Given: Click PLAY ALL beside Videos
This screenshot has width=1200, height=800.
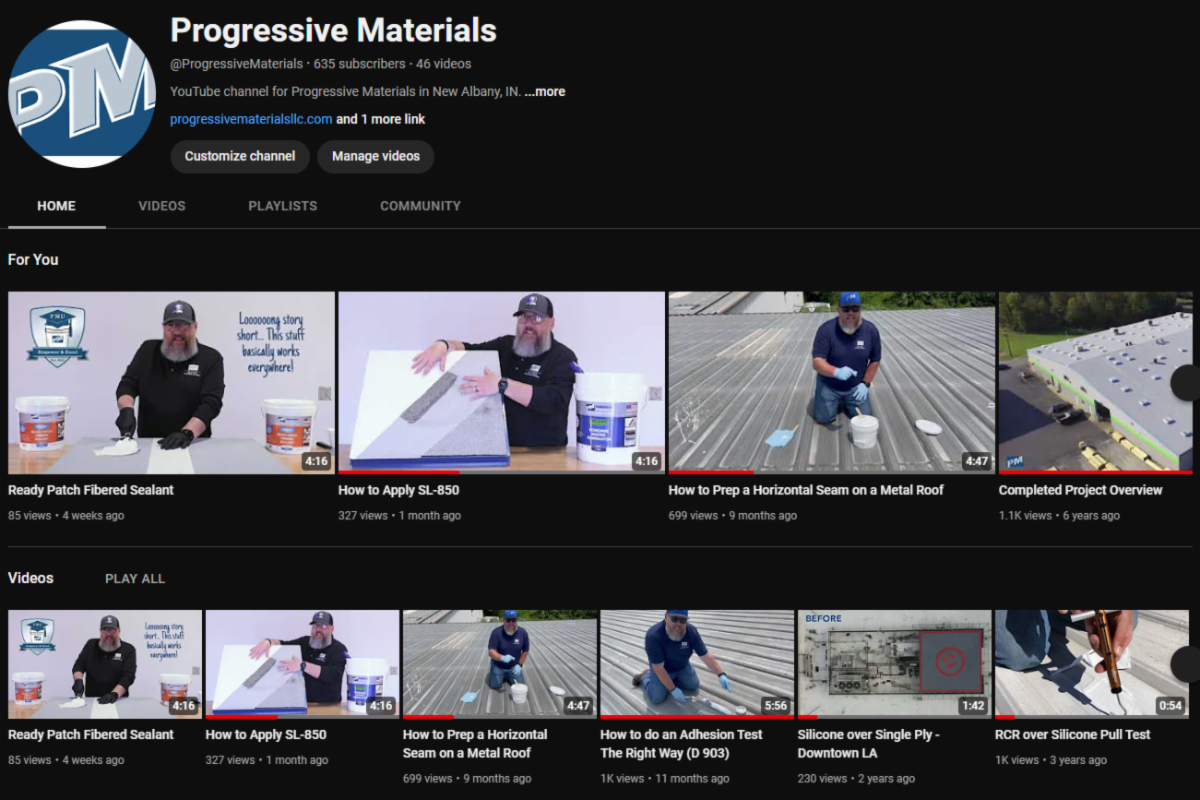Looking at the screenshot, I should click(x=135, y=579).
